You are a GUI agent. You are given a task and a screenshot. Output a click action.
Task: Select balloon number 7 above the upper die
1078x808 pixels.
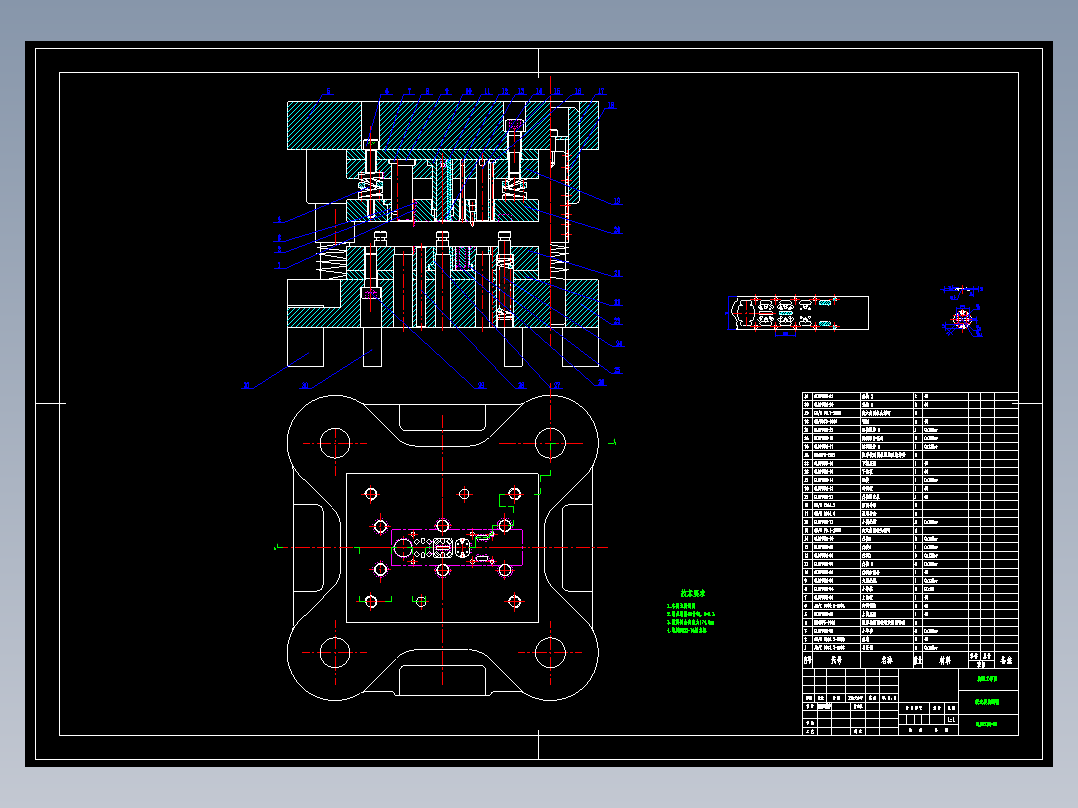[409, 91]
